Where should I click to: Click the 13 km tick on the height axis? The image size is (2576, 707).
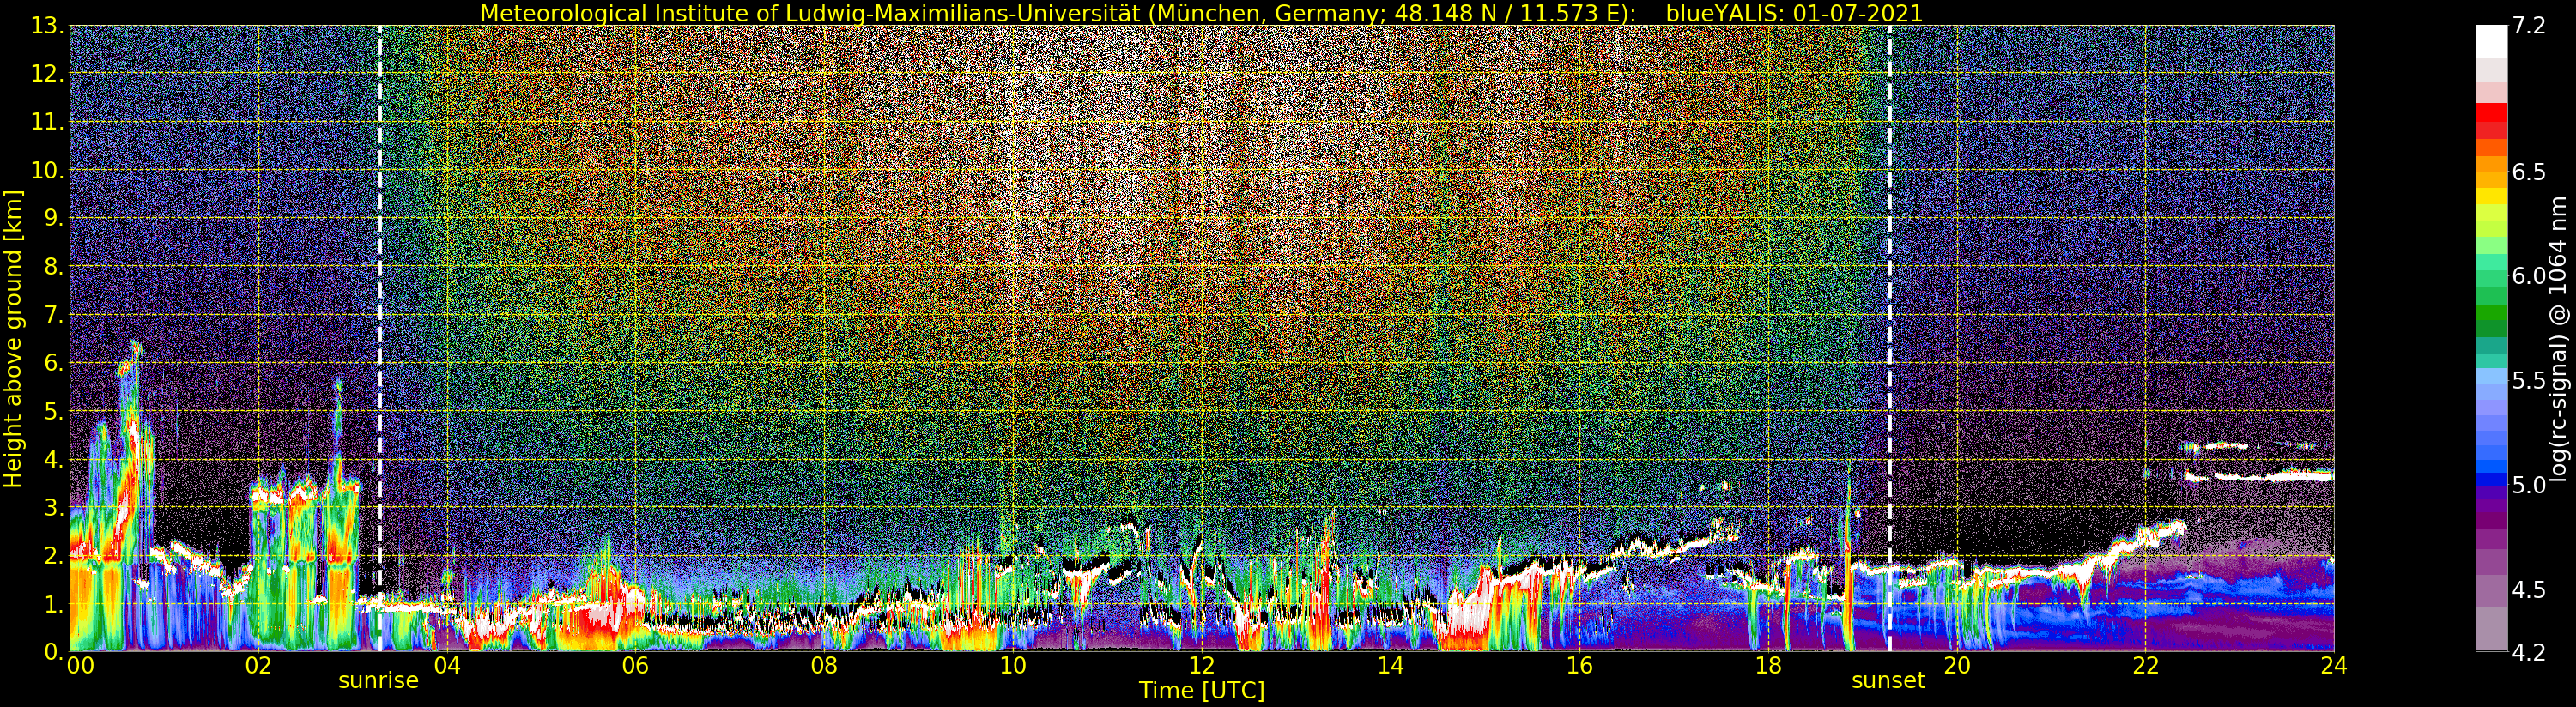pyautogui.click(x=47, y=27)
